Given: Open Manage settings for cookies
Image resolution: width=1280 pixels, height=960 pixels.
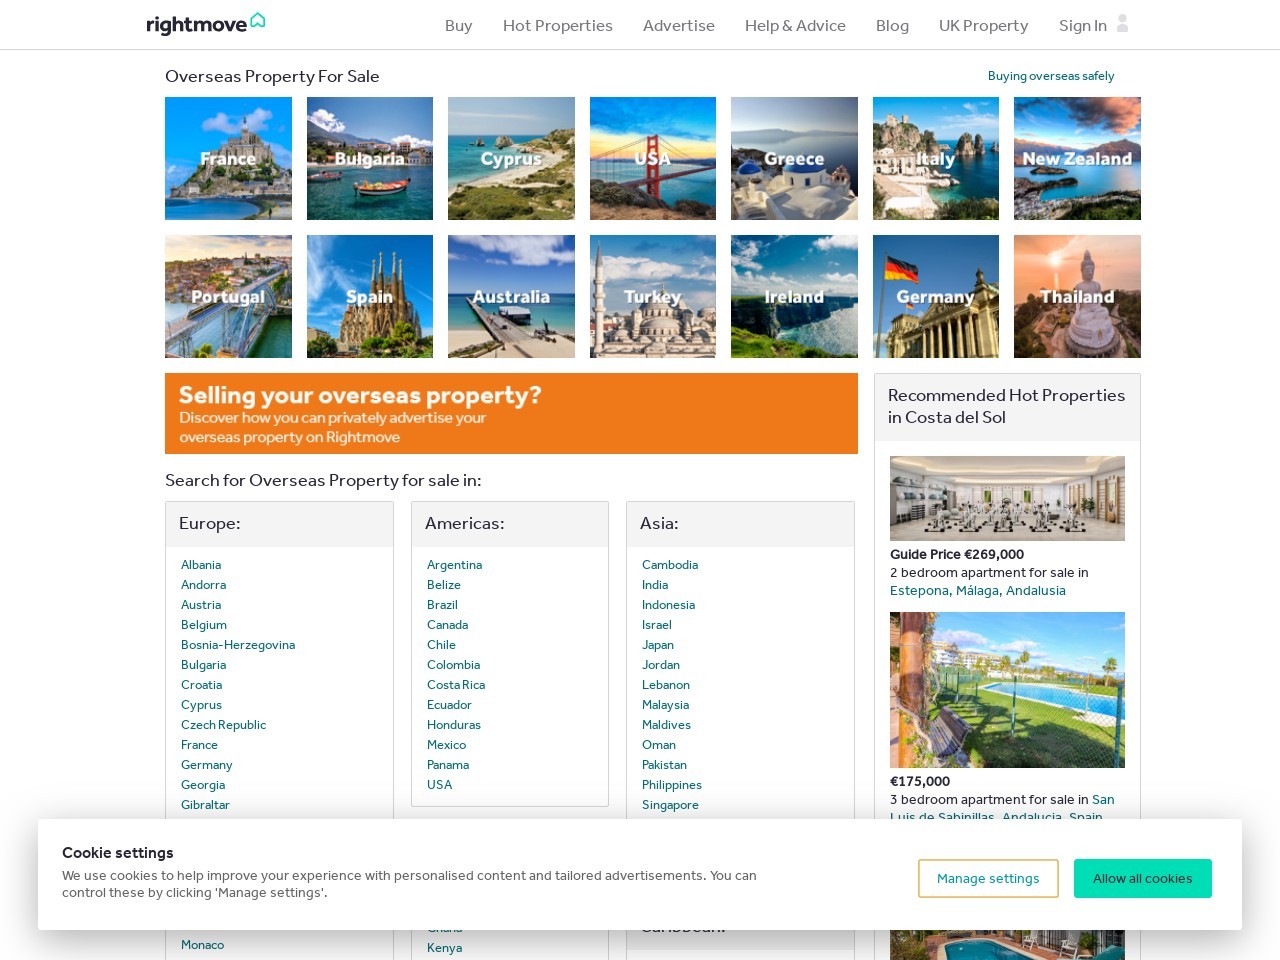Looking at the screenshot, I should (988, 878).
